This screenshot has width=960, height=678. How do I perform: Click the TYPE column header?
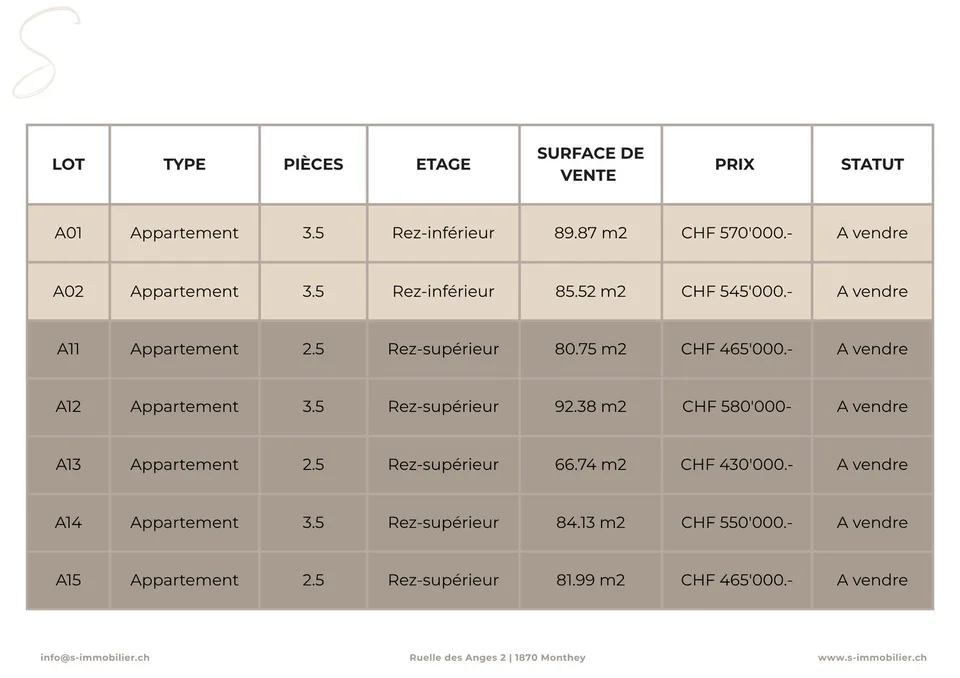point(184,164)
